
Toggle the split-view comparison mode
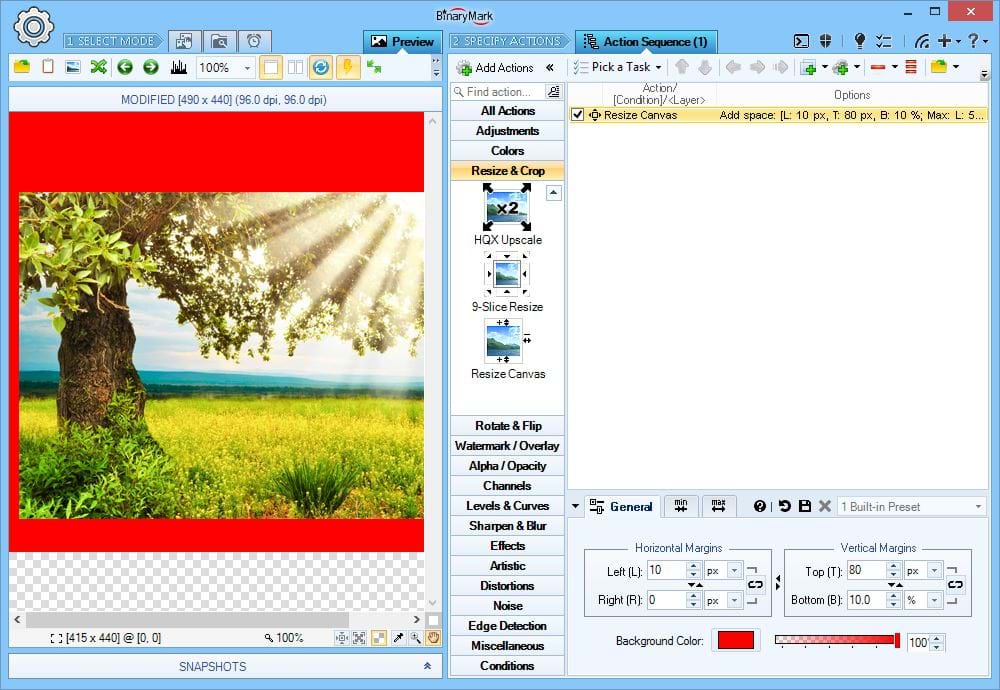tap(294, 68)
